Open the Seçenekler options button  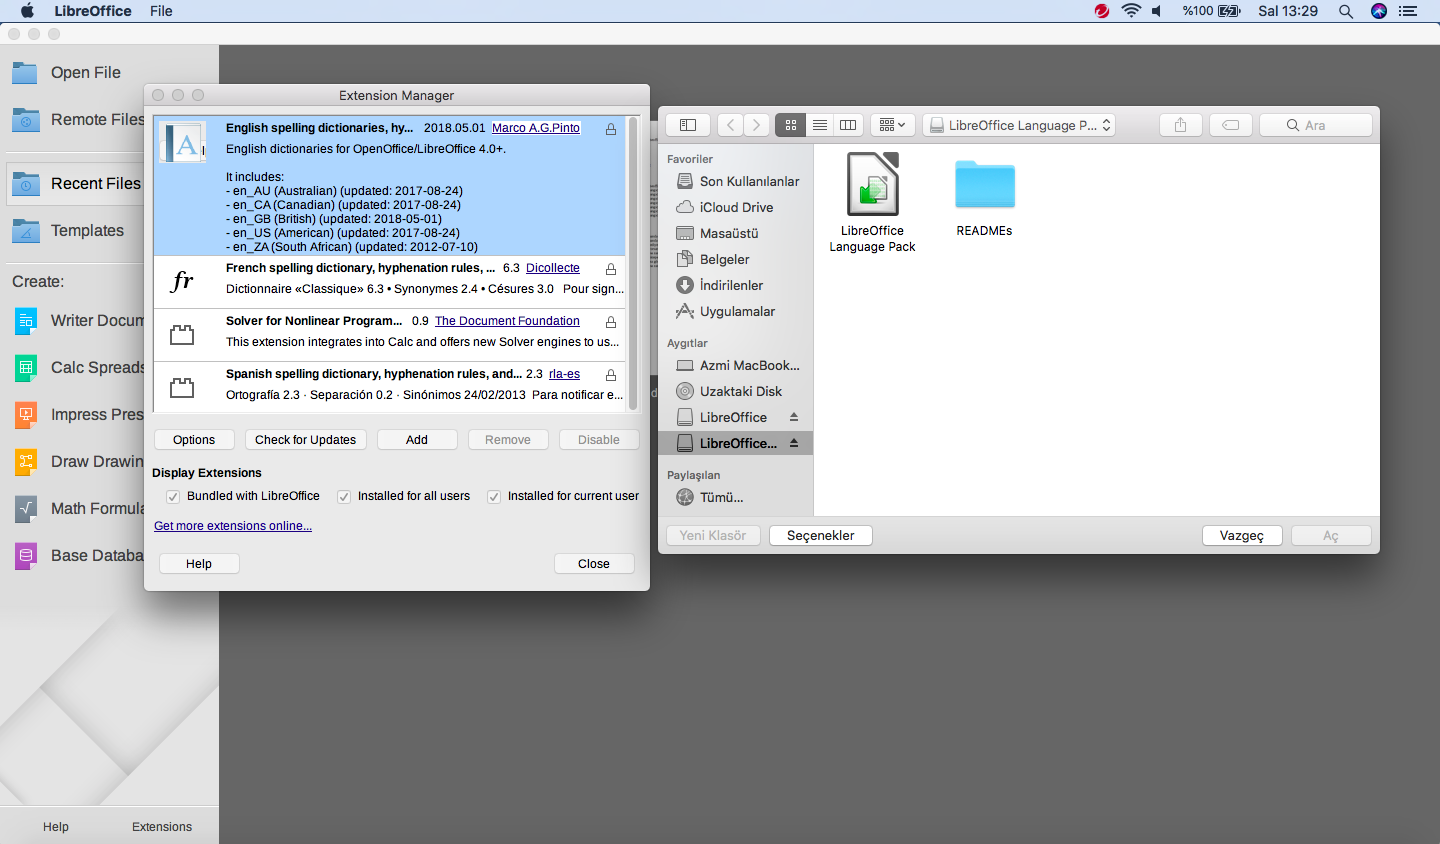tap(820, 536)
